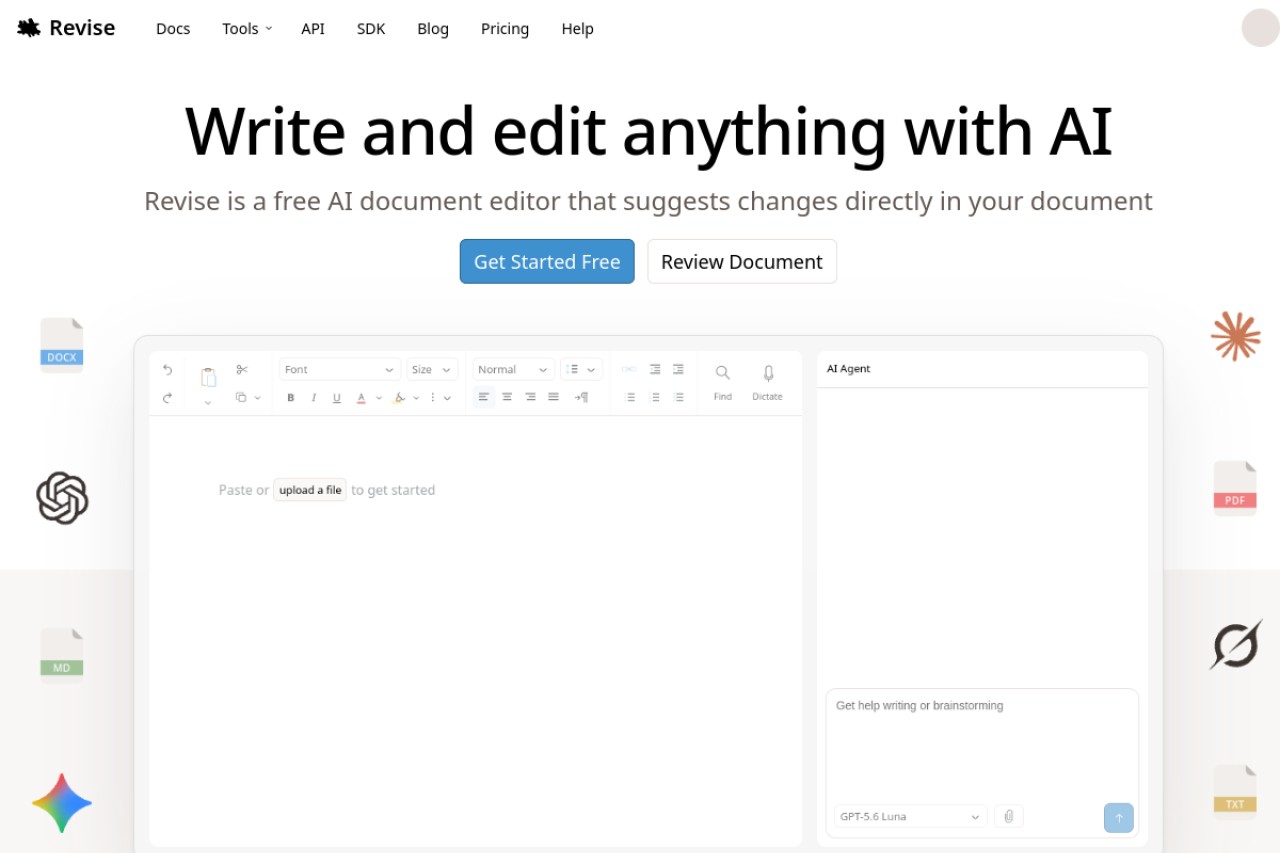Apply the highlight color tool
Viewport: 1280px width, 853px height.
pyautogui.click(x=400, y=397)
